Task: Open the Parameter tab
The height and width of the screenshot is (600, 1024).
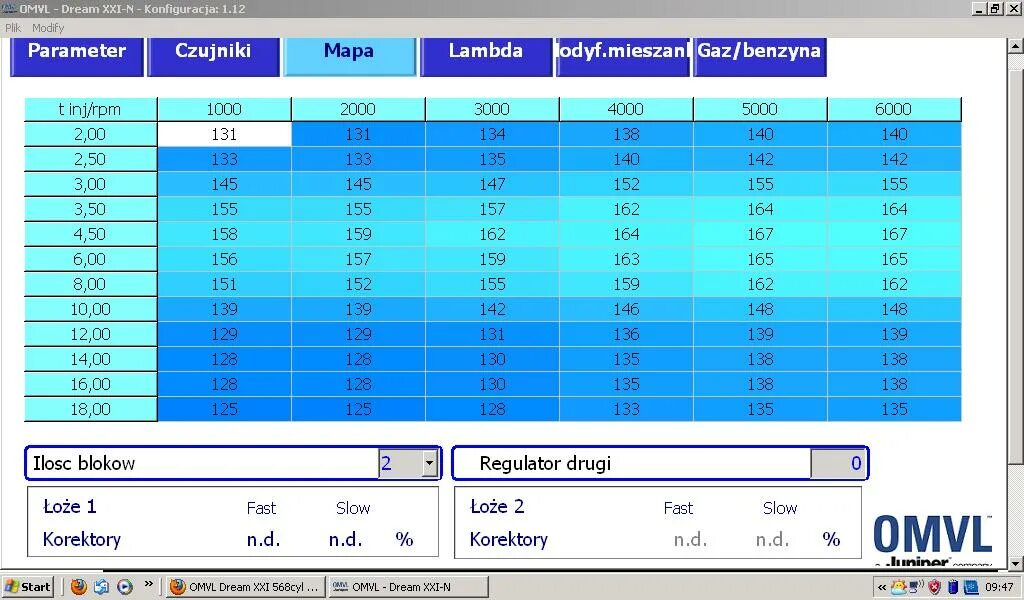Action: point(77,56)
